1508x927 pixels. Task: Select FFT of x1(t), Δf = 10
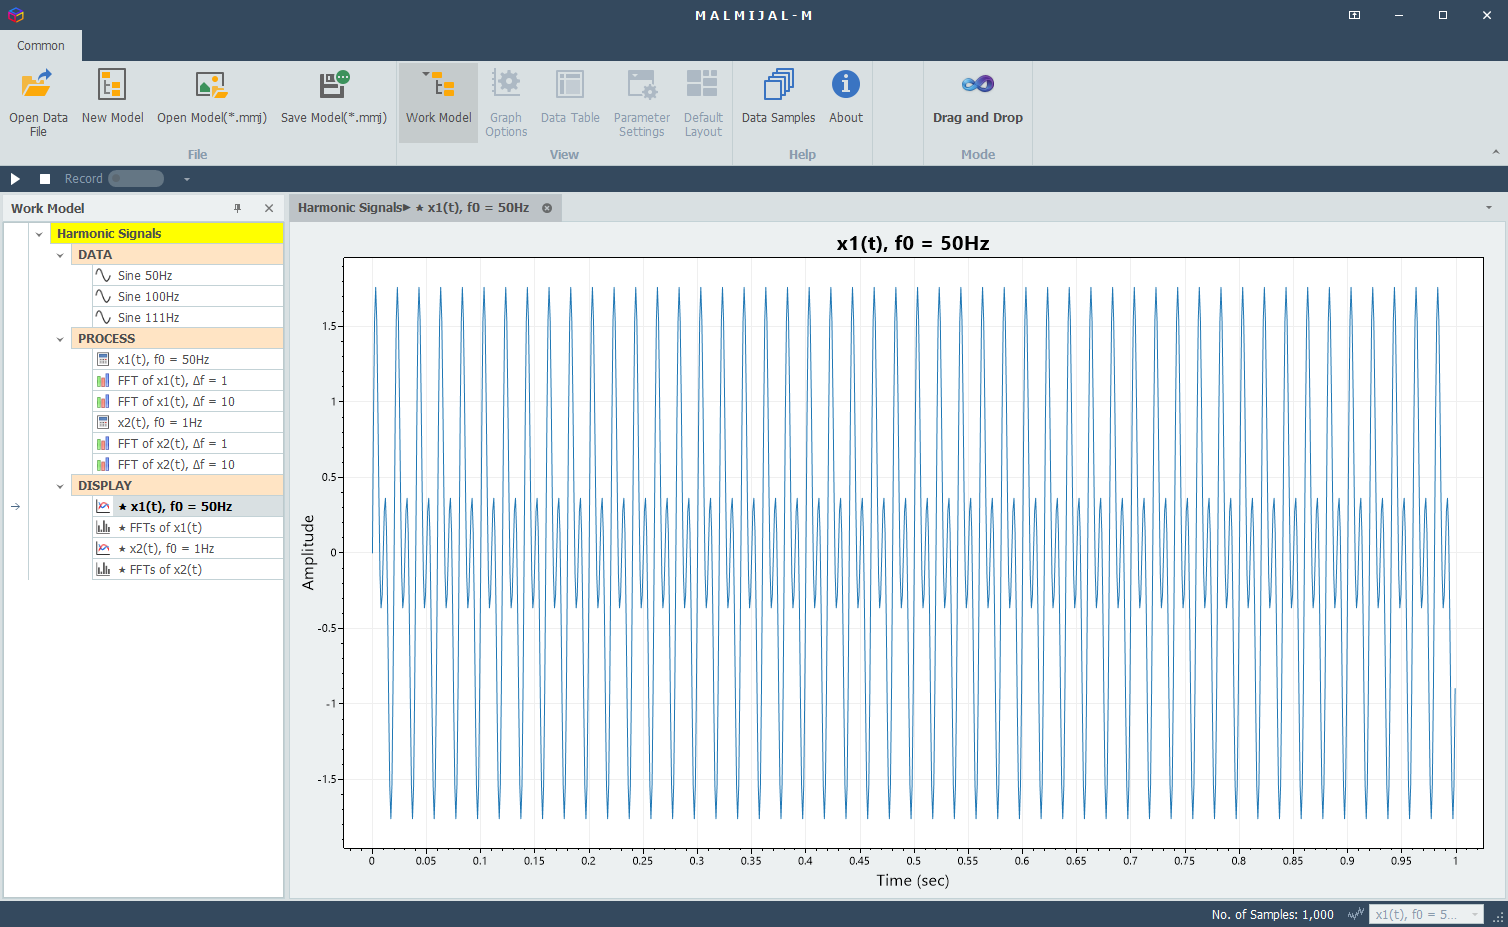[x=188, y=402]
